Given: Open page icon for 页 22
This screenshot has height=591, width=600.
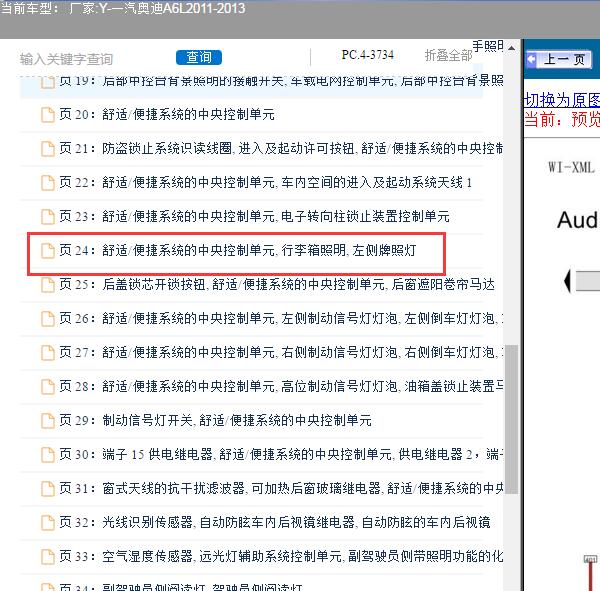Looking at the screenshot, I should (x=48, y=183).
